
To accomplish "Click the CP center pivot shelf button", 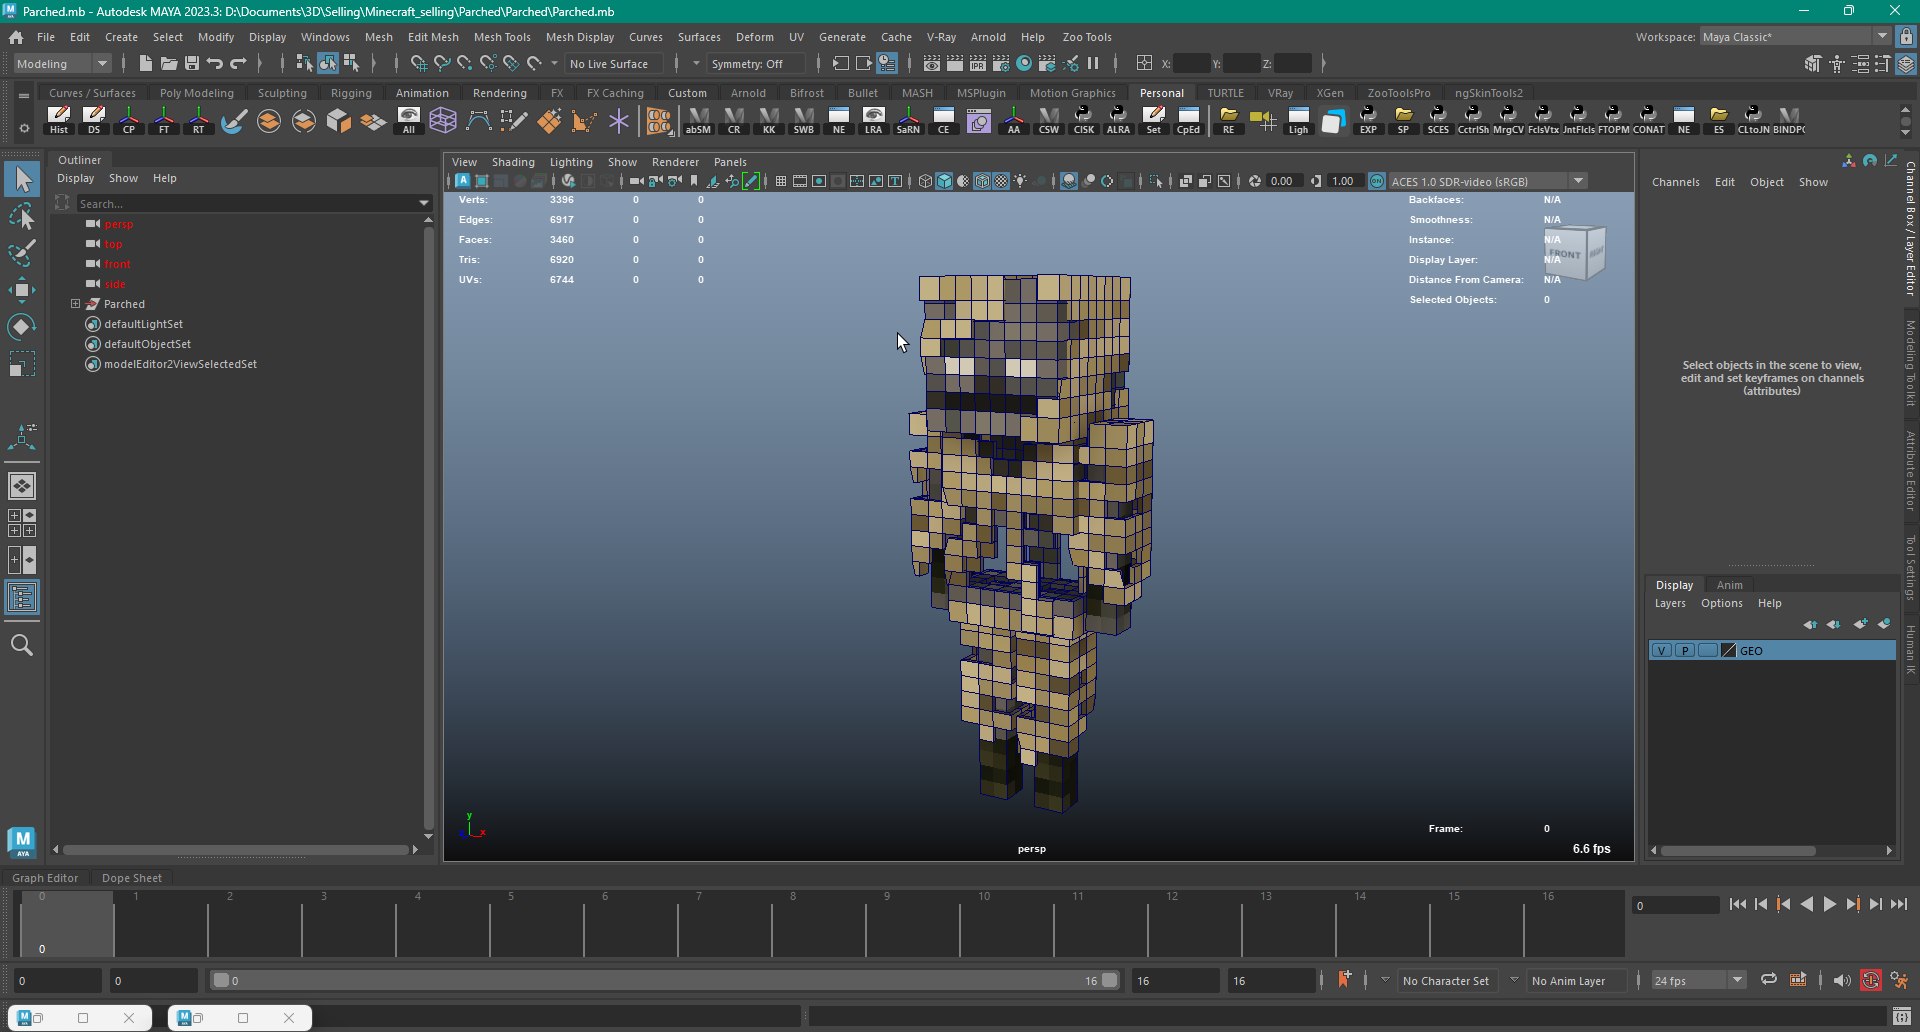I will [129, 120].
